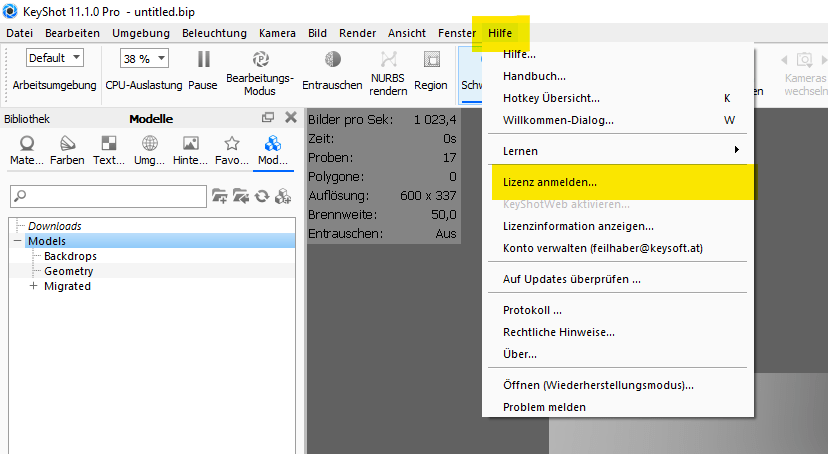
Task: Open the Kamera menu
Action: click(277, 33)
